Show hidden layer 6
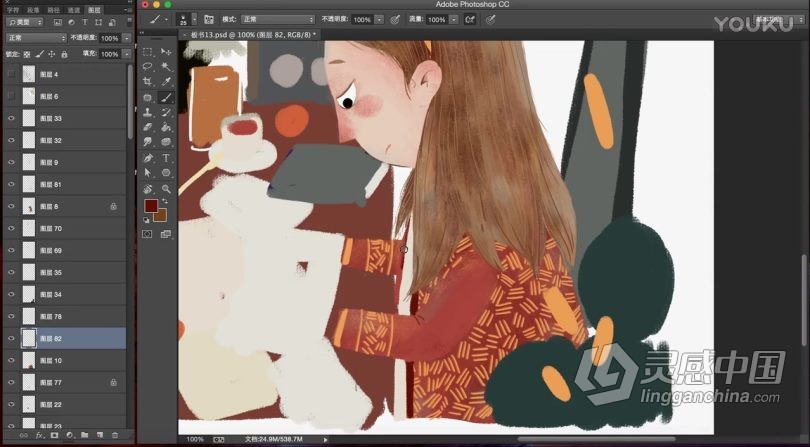 coord(11,96)
